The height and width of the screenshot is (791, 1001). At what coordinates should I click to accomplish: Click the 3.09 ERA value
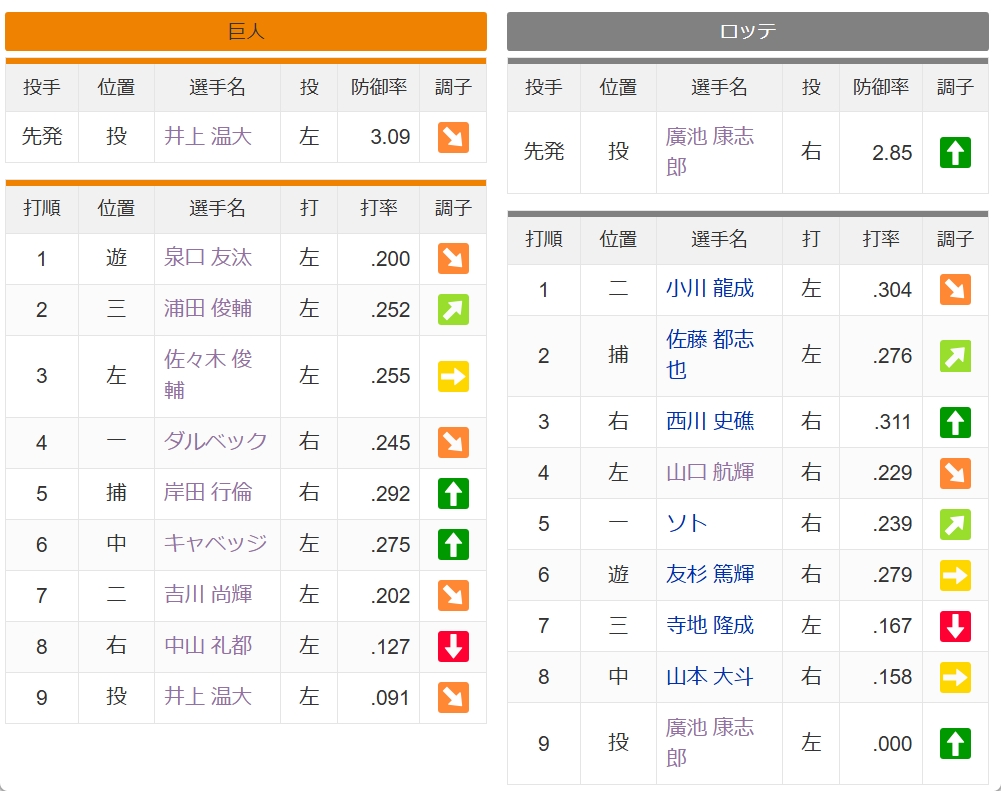click(x=390, y=137)
